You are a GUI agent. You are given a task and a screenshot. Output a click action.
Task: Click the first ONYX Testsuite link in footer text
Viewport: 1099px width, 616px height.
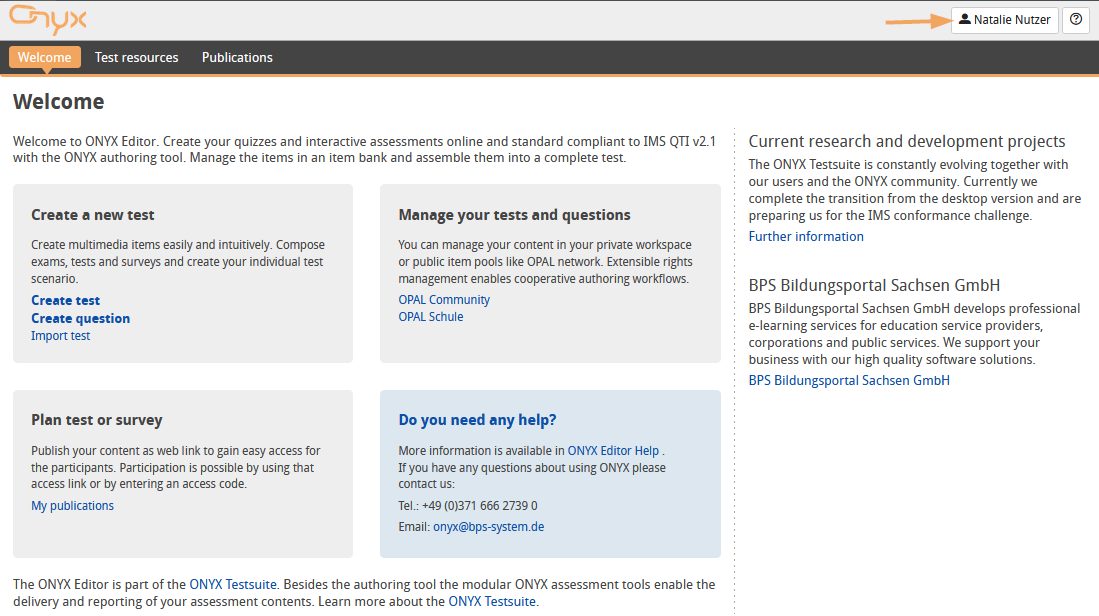coord(233,584)
